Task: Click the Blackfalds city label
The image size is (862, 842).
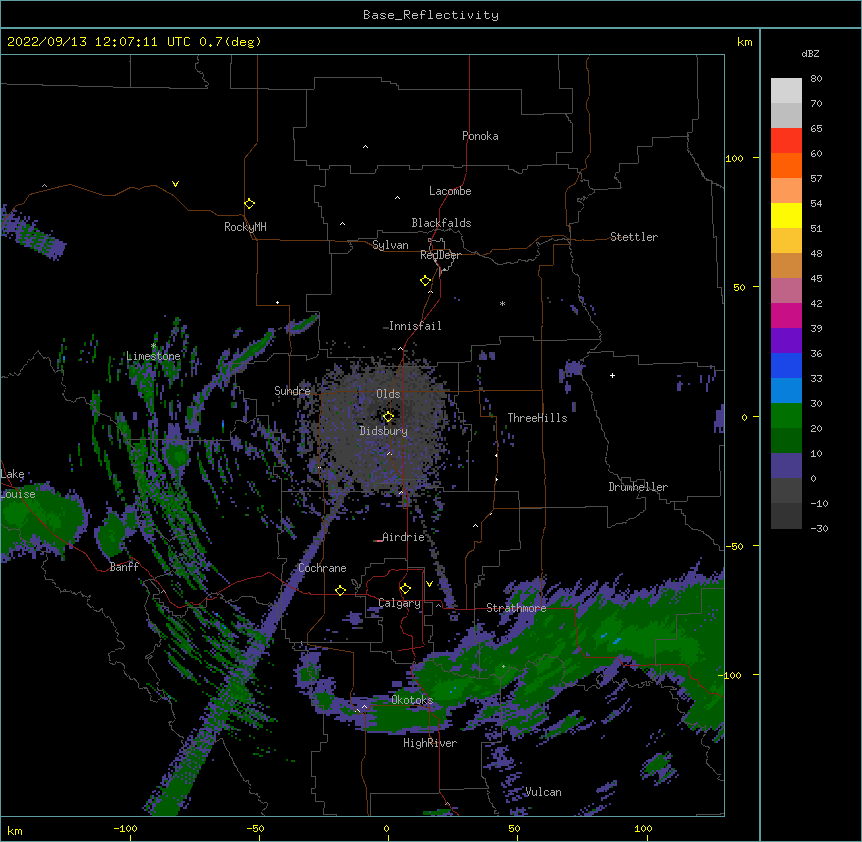Action: coord(441,223)
